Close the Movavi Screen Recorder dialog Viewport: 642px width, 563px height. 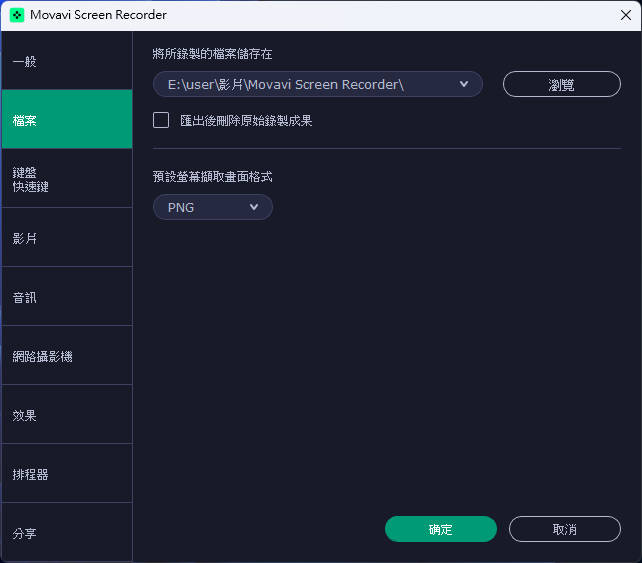(x=626, y=15)
